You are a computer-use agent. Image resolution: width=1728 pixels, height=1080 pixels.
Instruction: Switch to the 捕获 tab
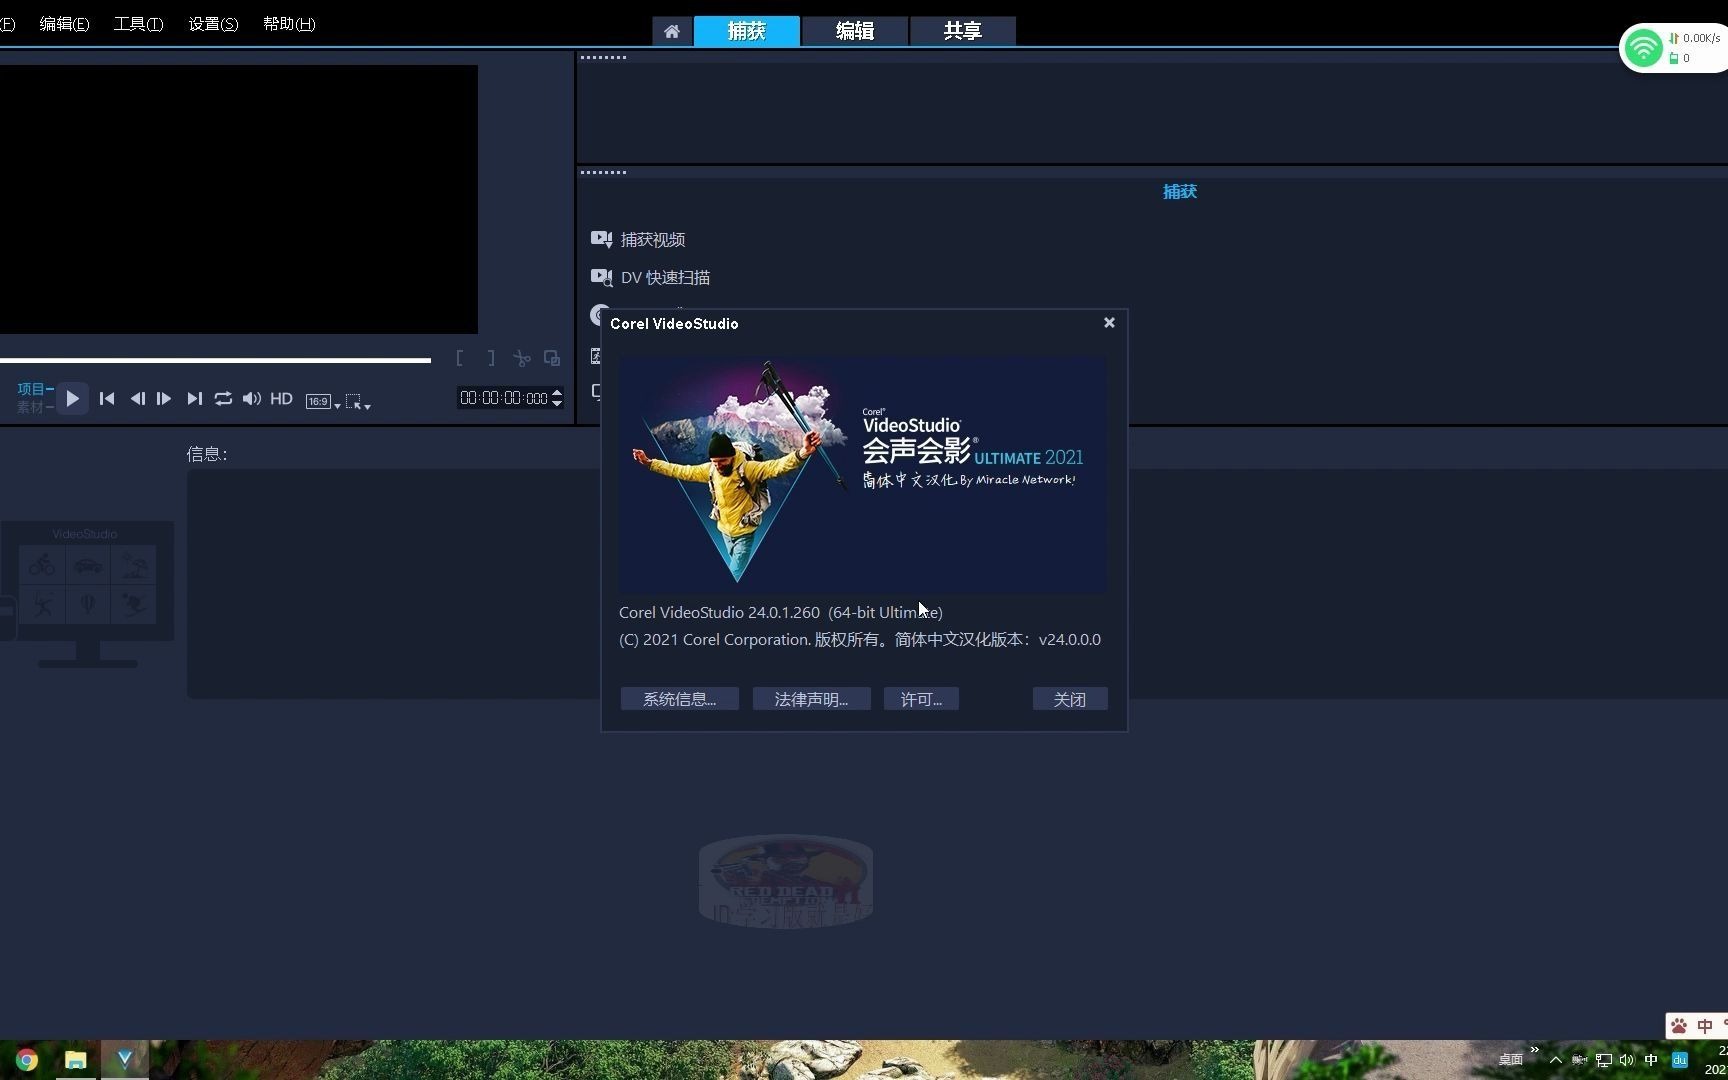[747, 31]
